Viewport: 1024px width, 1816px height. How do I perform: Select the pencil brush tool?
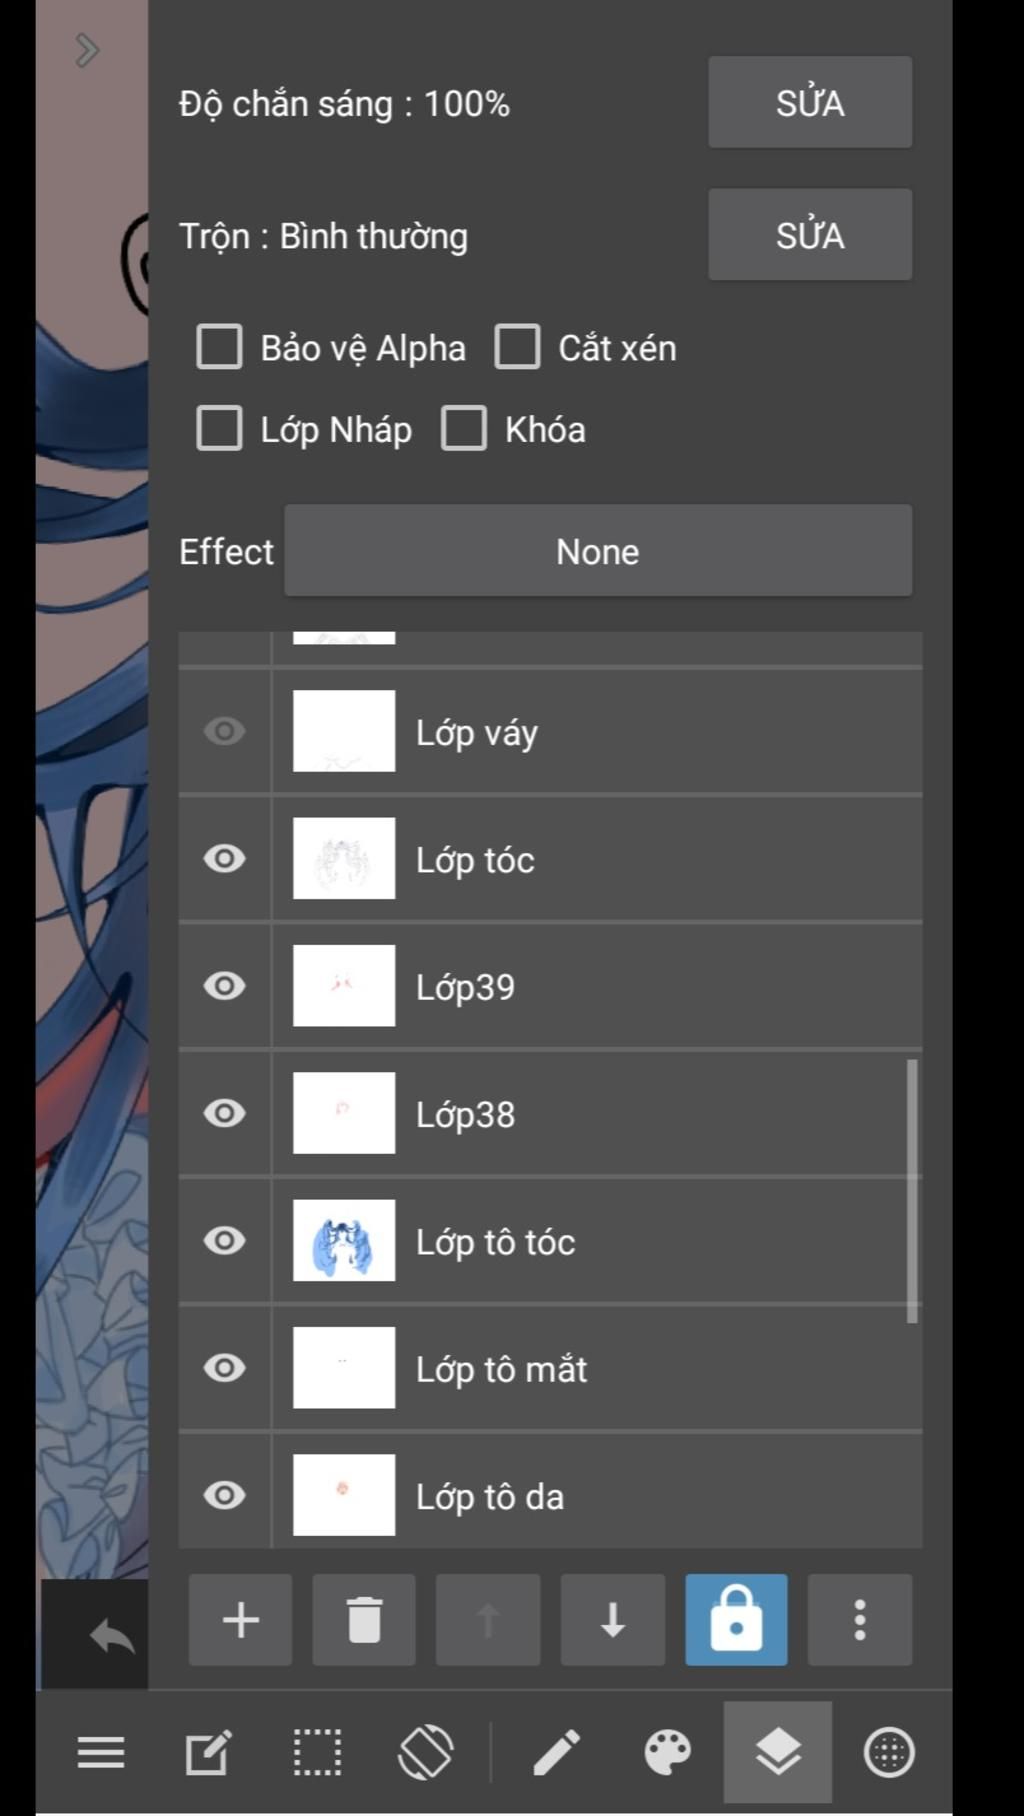[556, 1752]
